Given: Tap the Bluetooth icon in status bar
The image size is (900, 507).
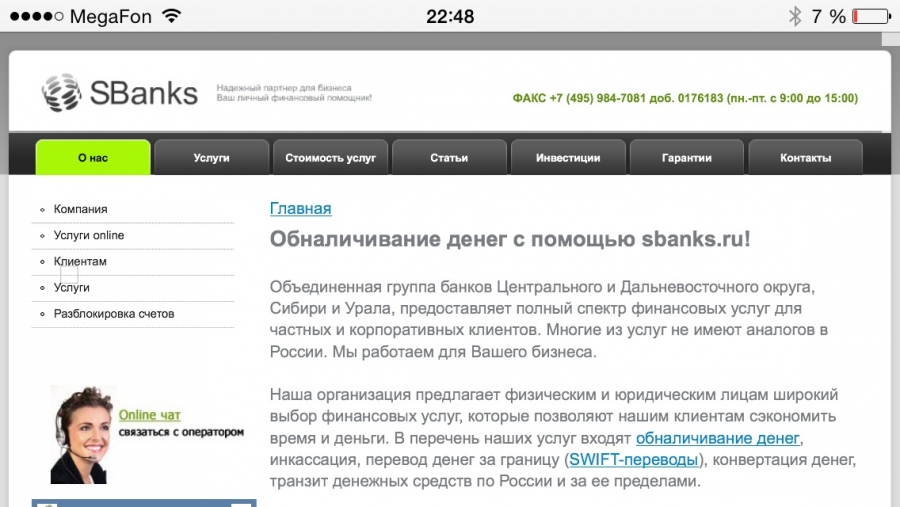Looking at the screenshot, I should (x=794, y=16).
